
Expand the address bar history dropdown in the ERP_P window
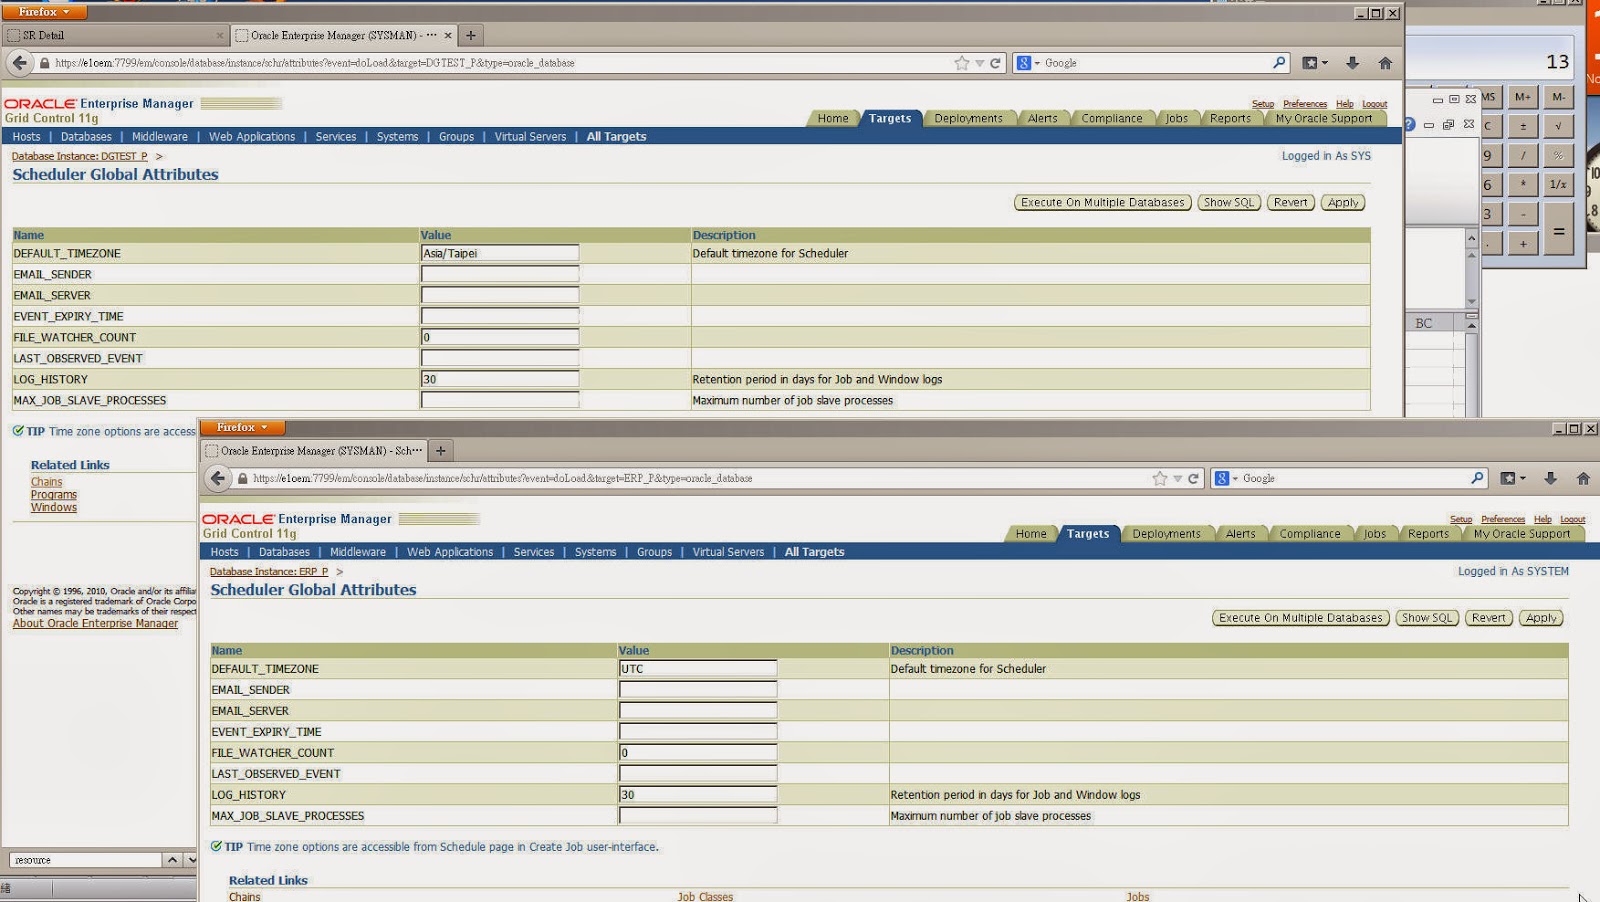click(x=1178, y=479)
